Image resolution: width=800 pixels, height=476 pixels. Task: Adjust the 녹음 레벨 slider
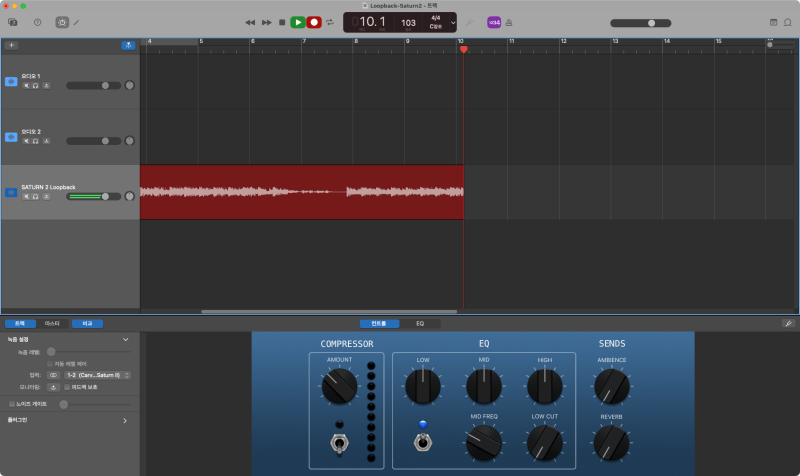pyautogui.click(x=89, y=352)
